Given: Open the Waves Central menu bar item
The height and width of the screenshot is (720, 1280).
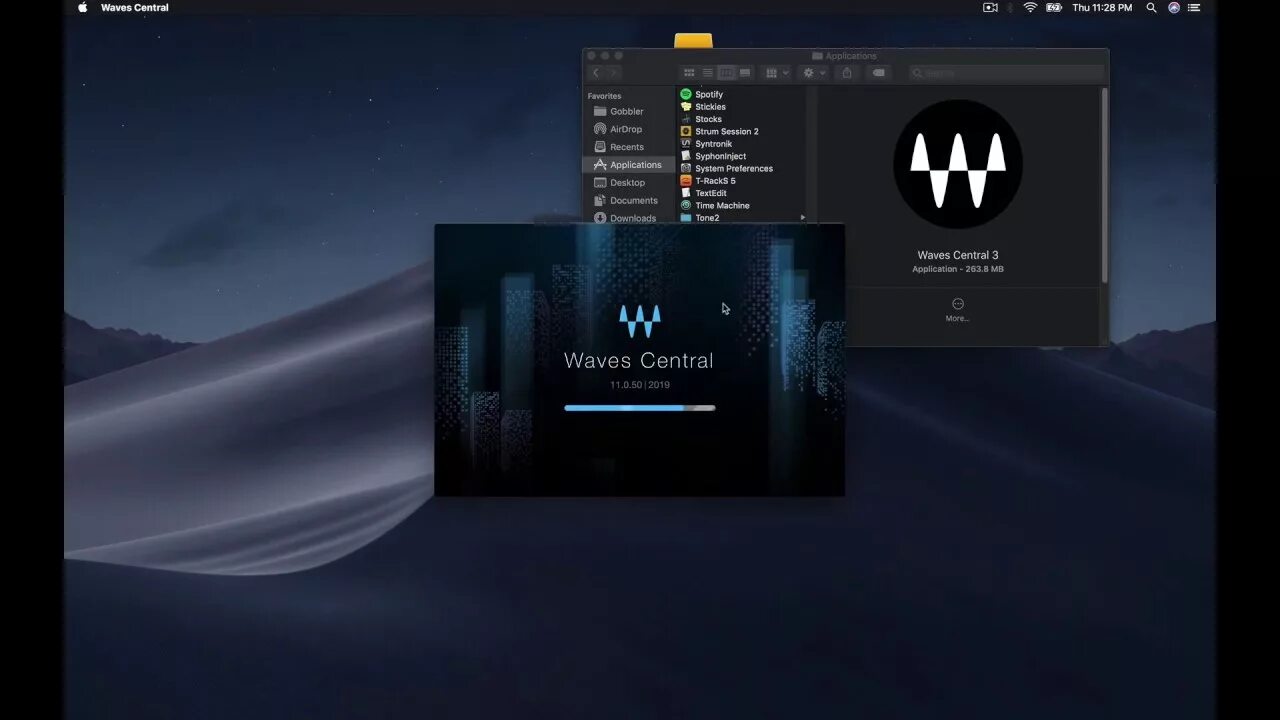Looking at the screenshot, I should 135,7.
